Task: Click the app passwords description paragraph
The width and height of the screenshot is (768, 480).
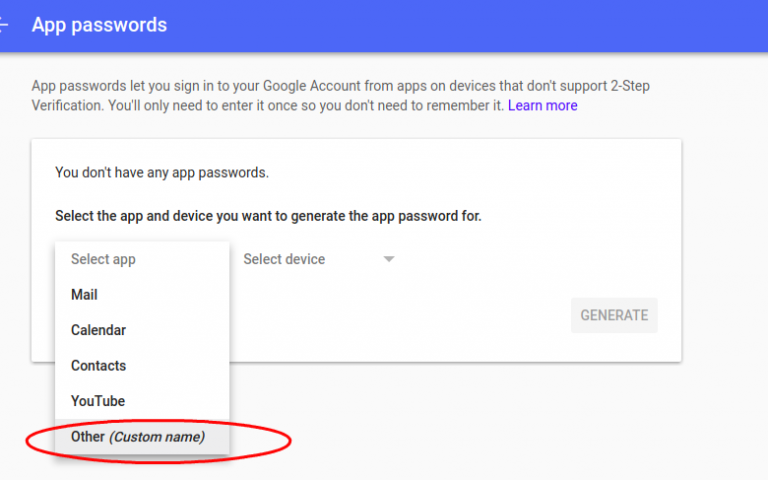Action: (300, 95)
